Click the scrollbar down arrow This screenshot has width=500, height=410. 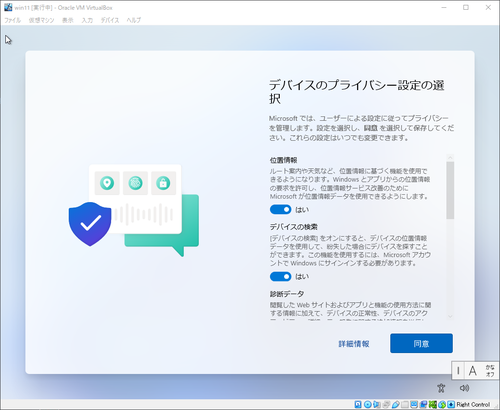pyautogui.click(x=450, y=316)
